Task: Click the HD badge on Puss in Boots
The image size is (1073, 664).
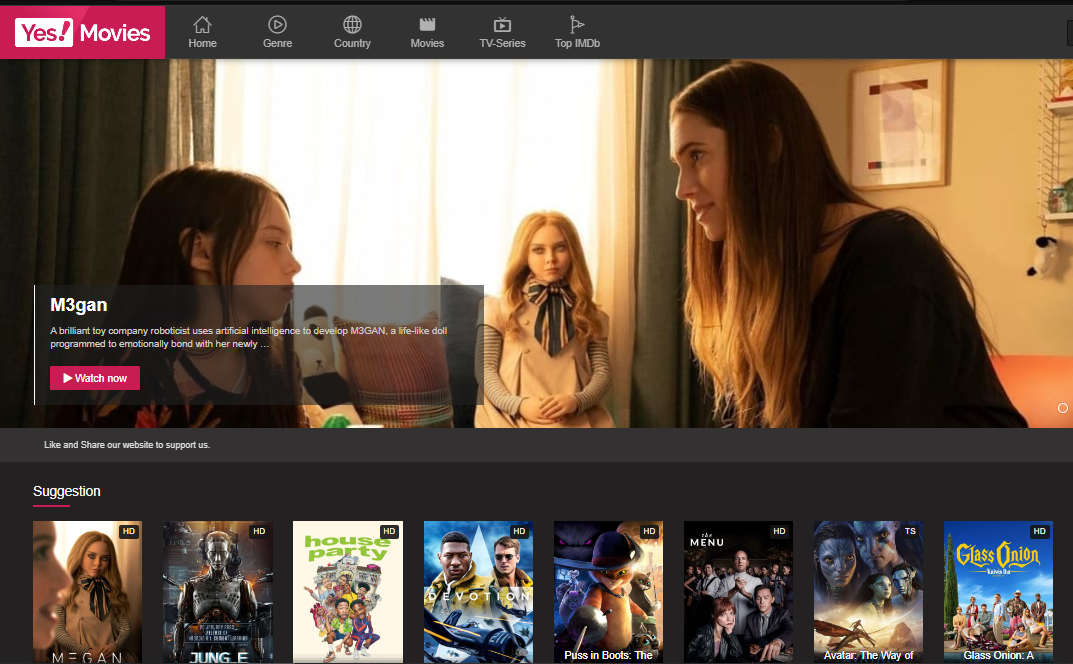Action: (x=649, y=531)
